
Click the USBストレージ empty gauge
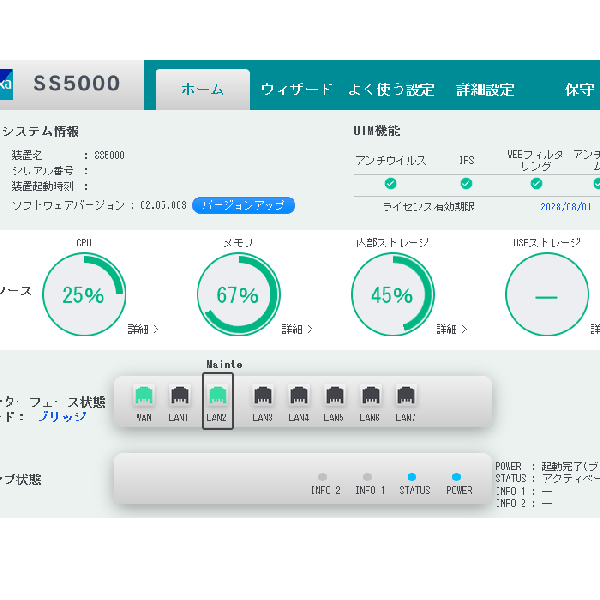pos(547,295)
